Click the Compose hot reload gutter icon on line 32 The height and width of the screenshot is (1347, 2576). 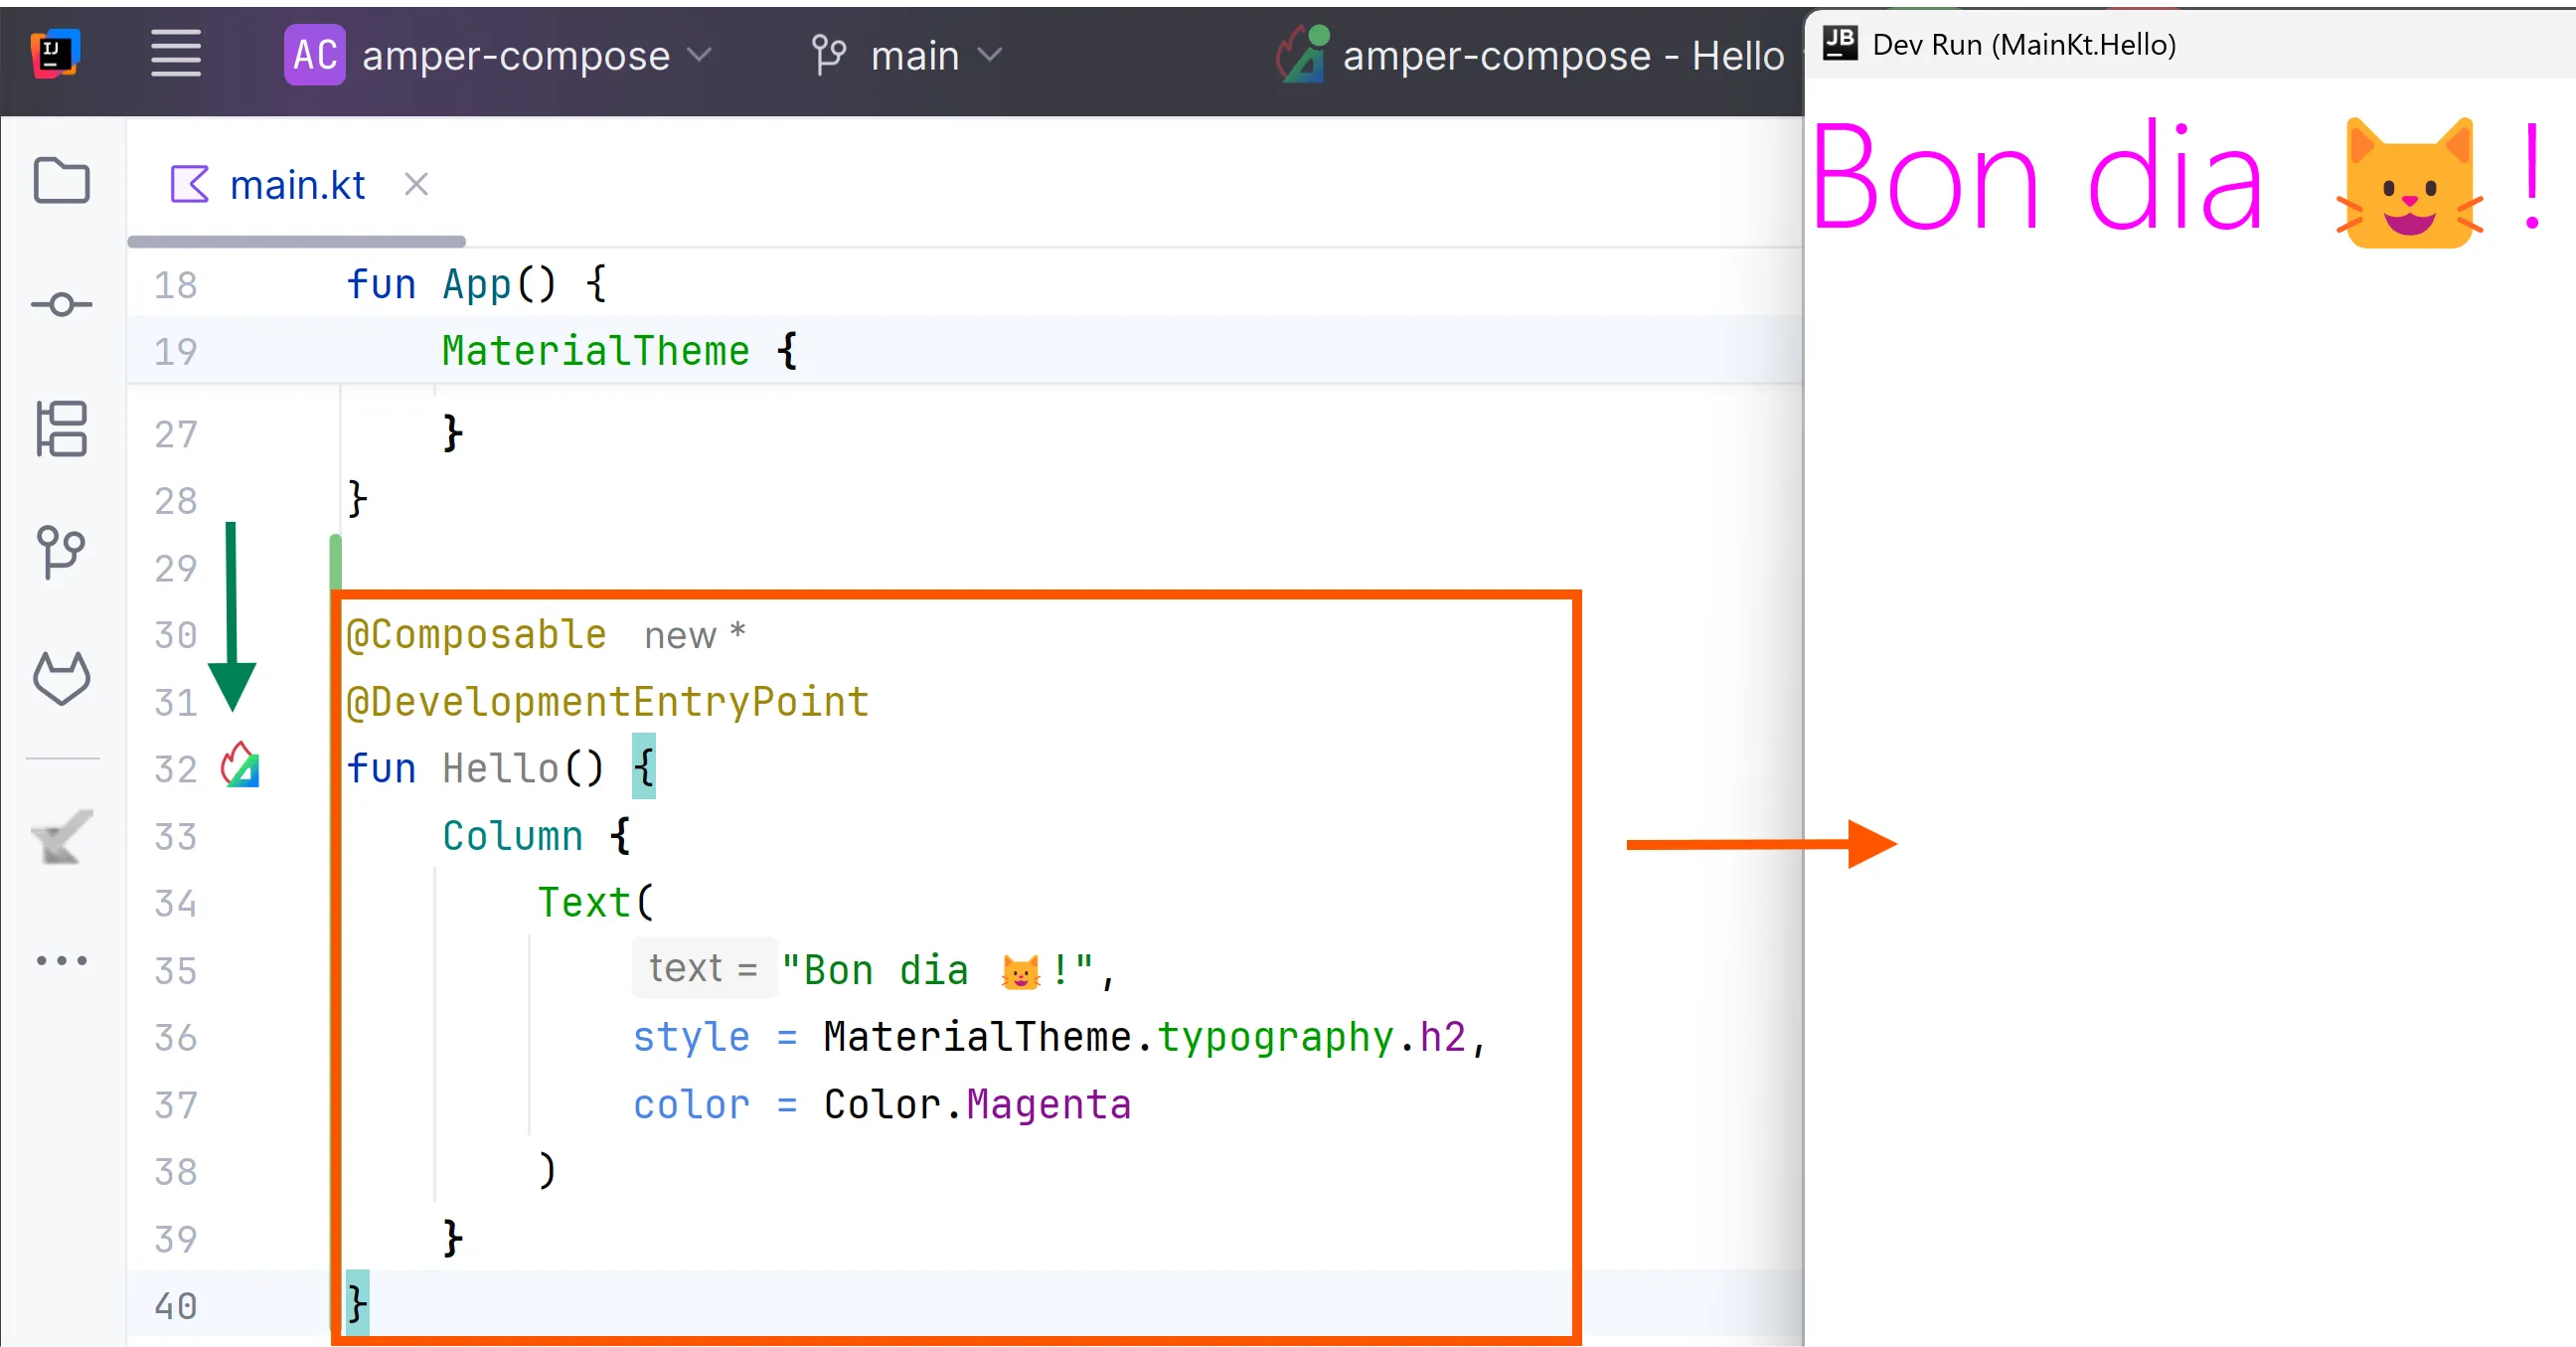(240, 766)
